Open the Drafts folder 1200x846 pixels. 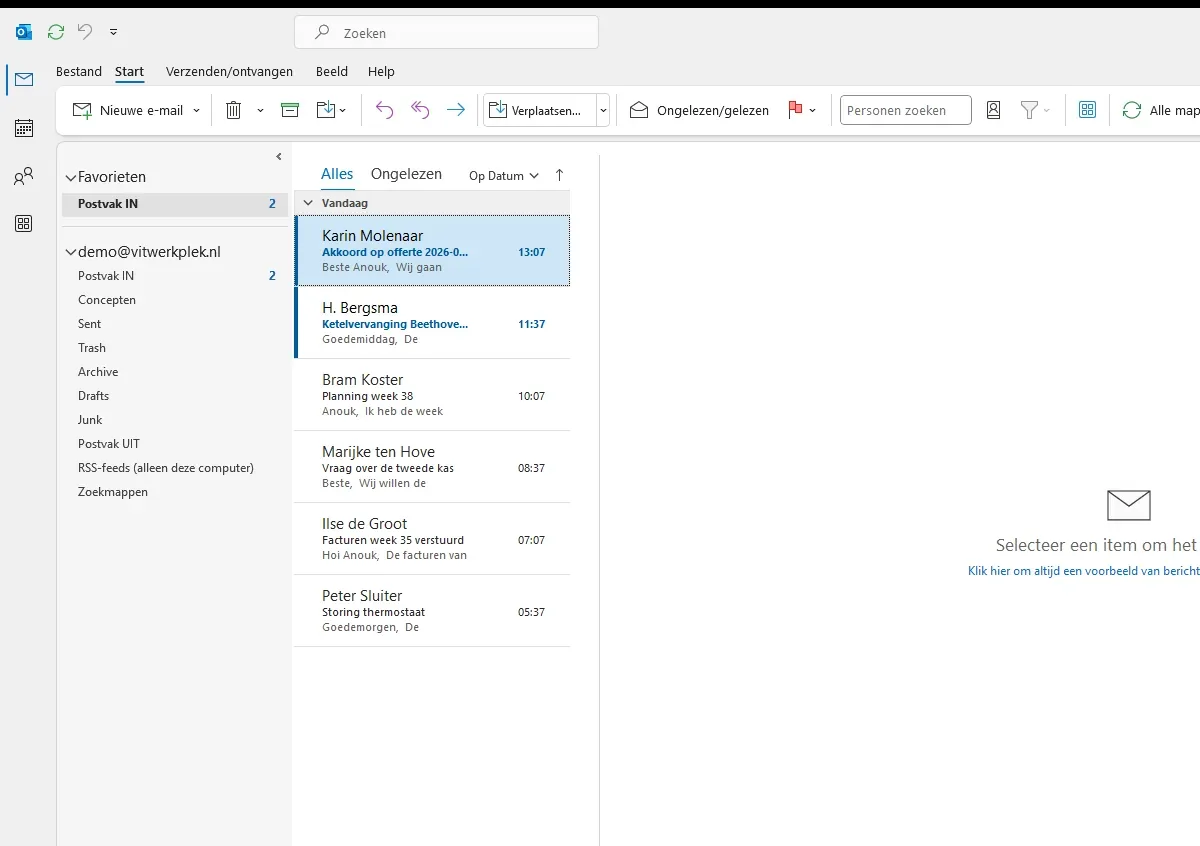(x=94, y=396)
